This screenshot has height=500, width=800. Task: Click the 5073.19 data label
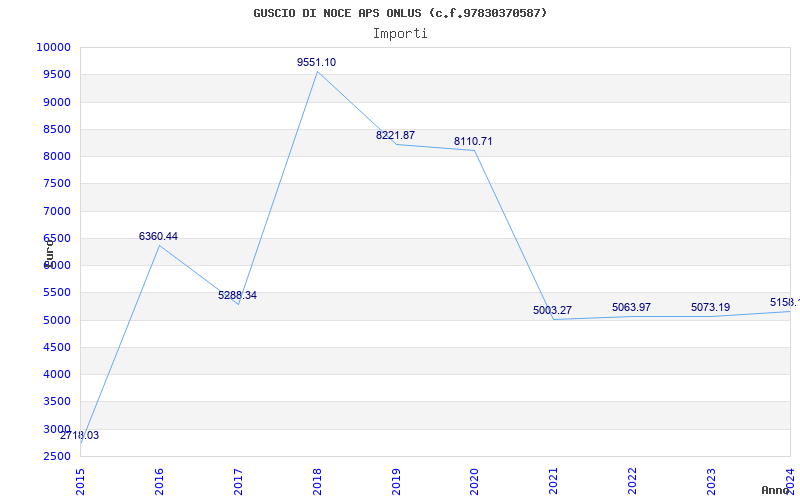711,307
